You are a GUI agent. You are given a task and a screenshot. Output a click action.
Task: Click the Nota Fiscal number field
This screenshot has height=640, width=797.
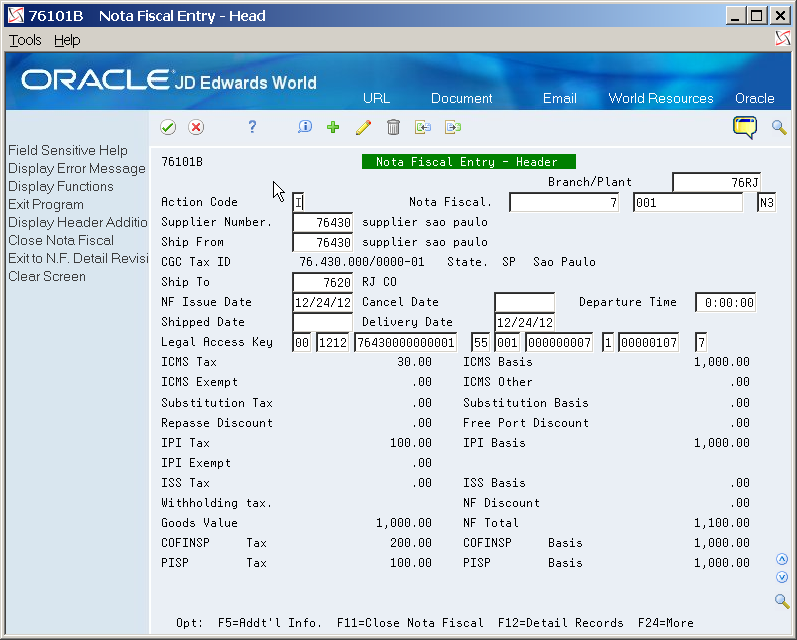[x=564, y=202]
